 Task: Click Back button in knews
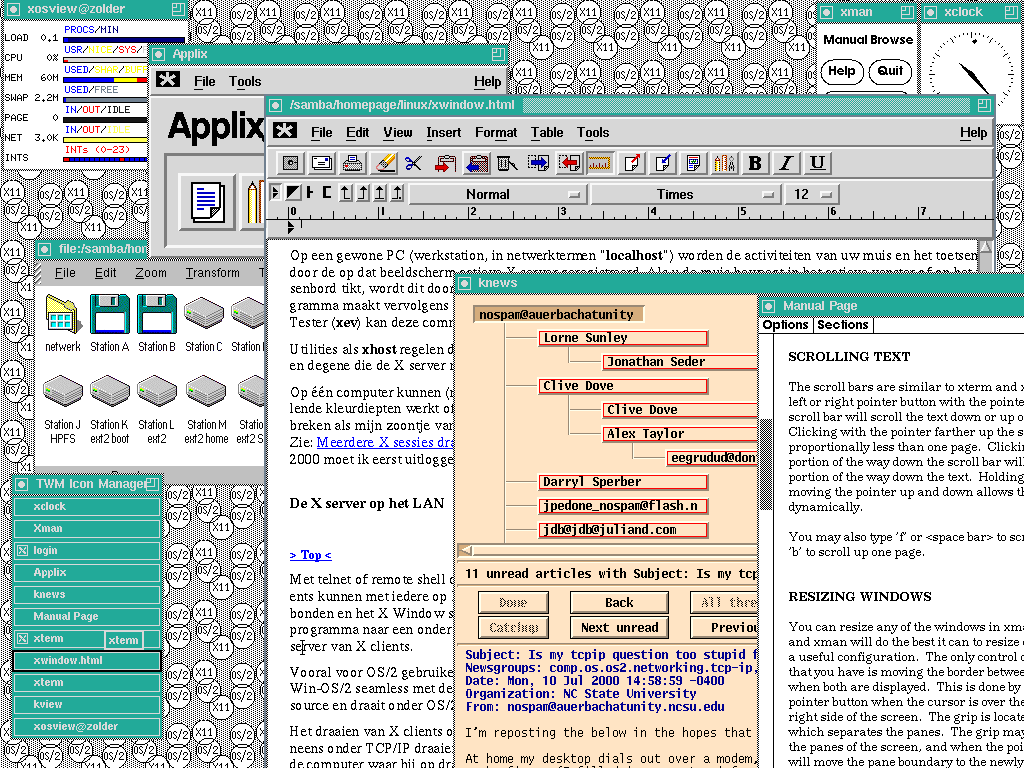pyautogui.click(x=619, y=602)
